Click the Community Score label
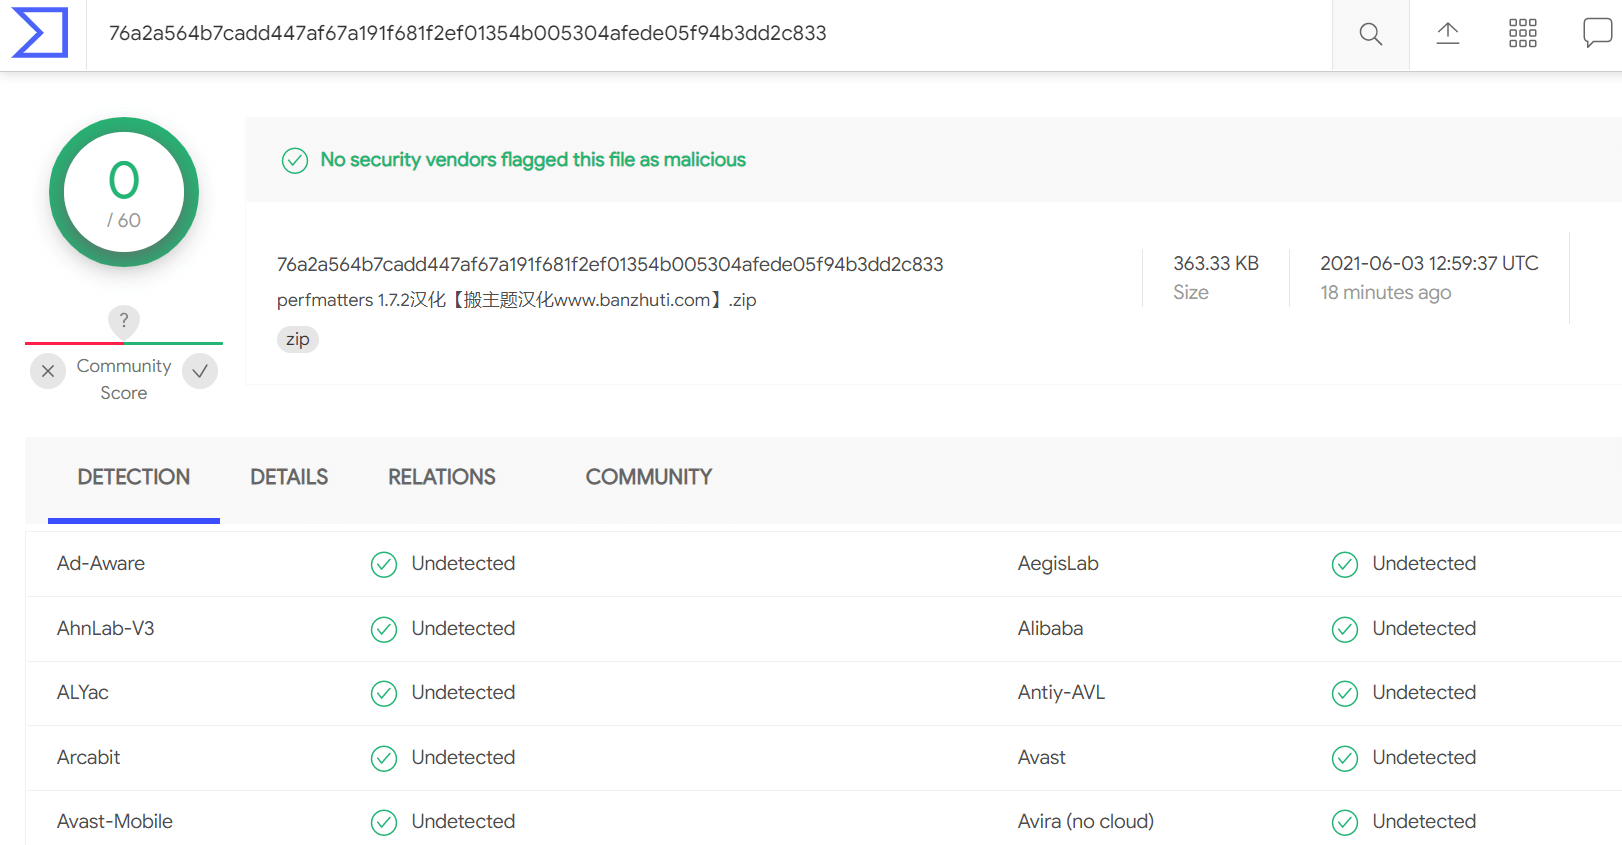Image resolution: width=1622 pixels, height=845 pixels. coord(124,379)
